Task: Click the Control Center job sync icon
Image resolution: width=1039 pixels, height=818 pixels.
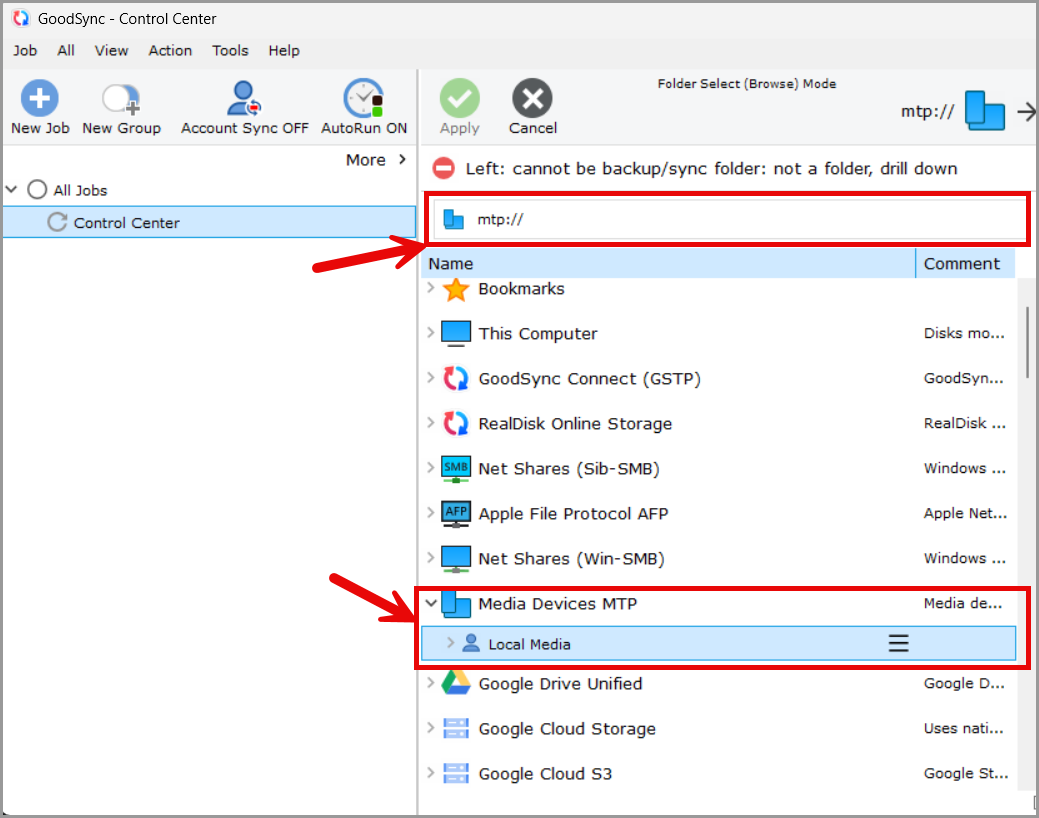Action: coord(57,222)
